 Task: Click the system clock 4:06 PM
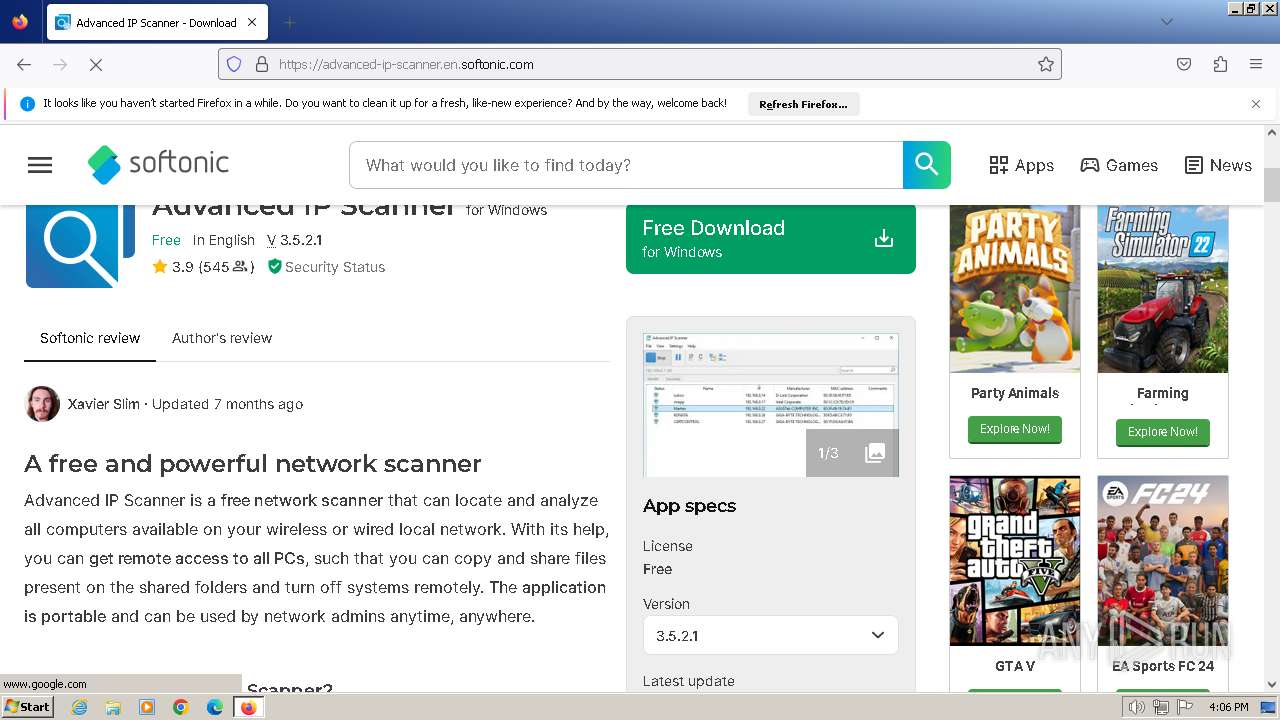1228,707
